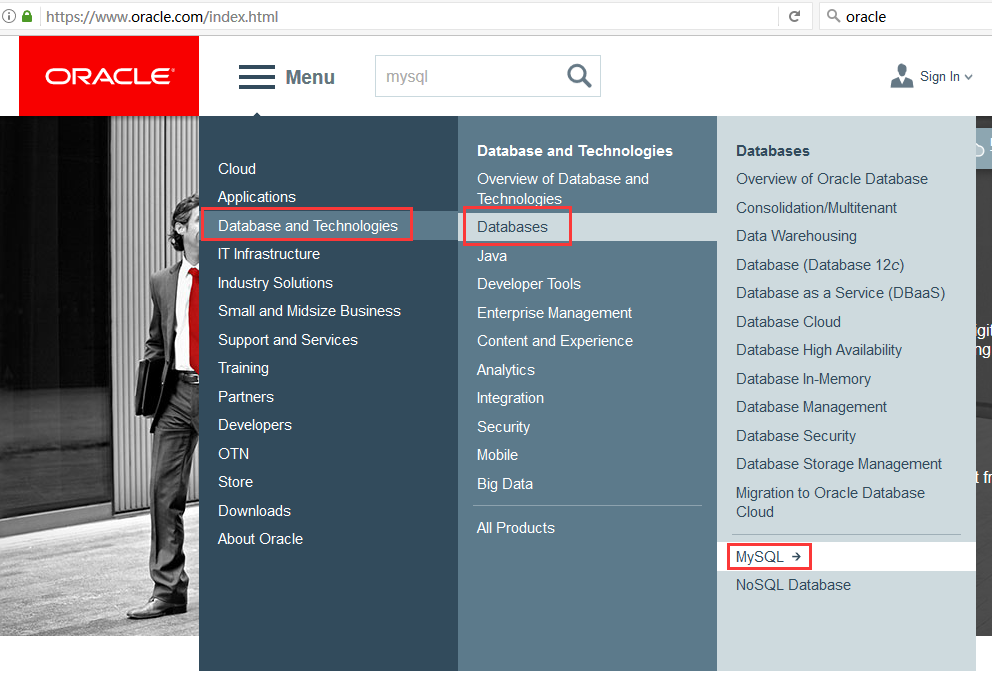The width and height of the screenshot is (992, 677).
Task: Select Java submenu item
Action: 492,256
